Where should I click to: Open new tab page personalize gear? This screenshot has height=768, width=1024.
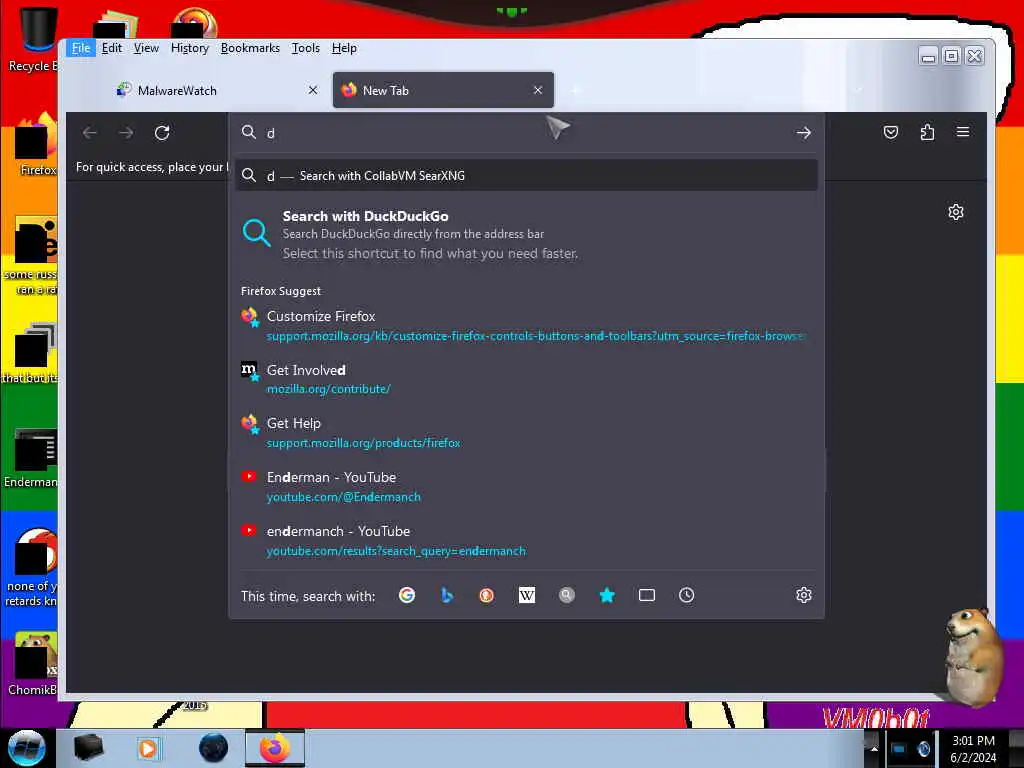pyautogui.click(x=956, y=212)
